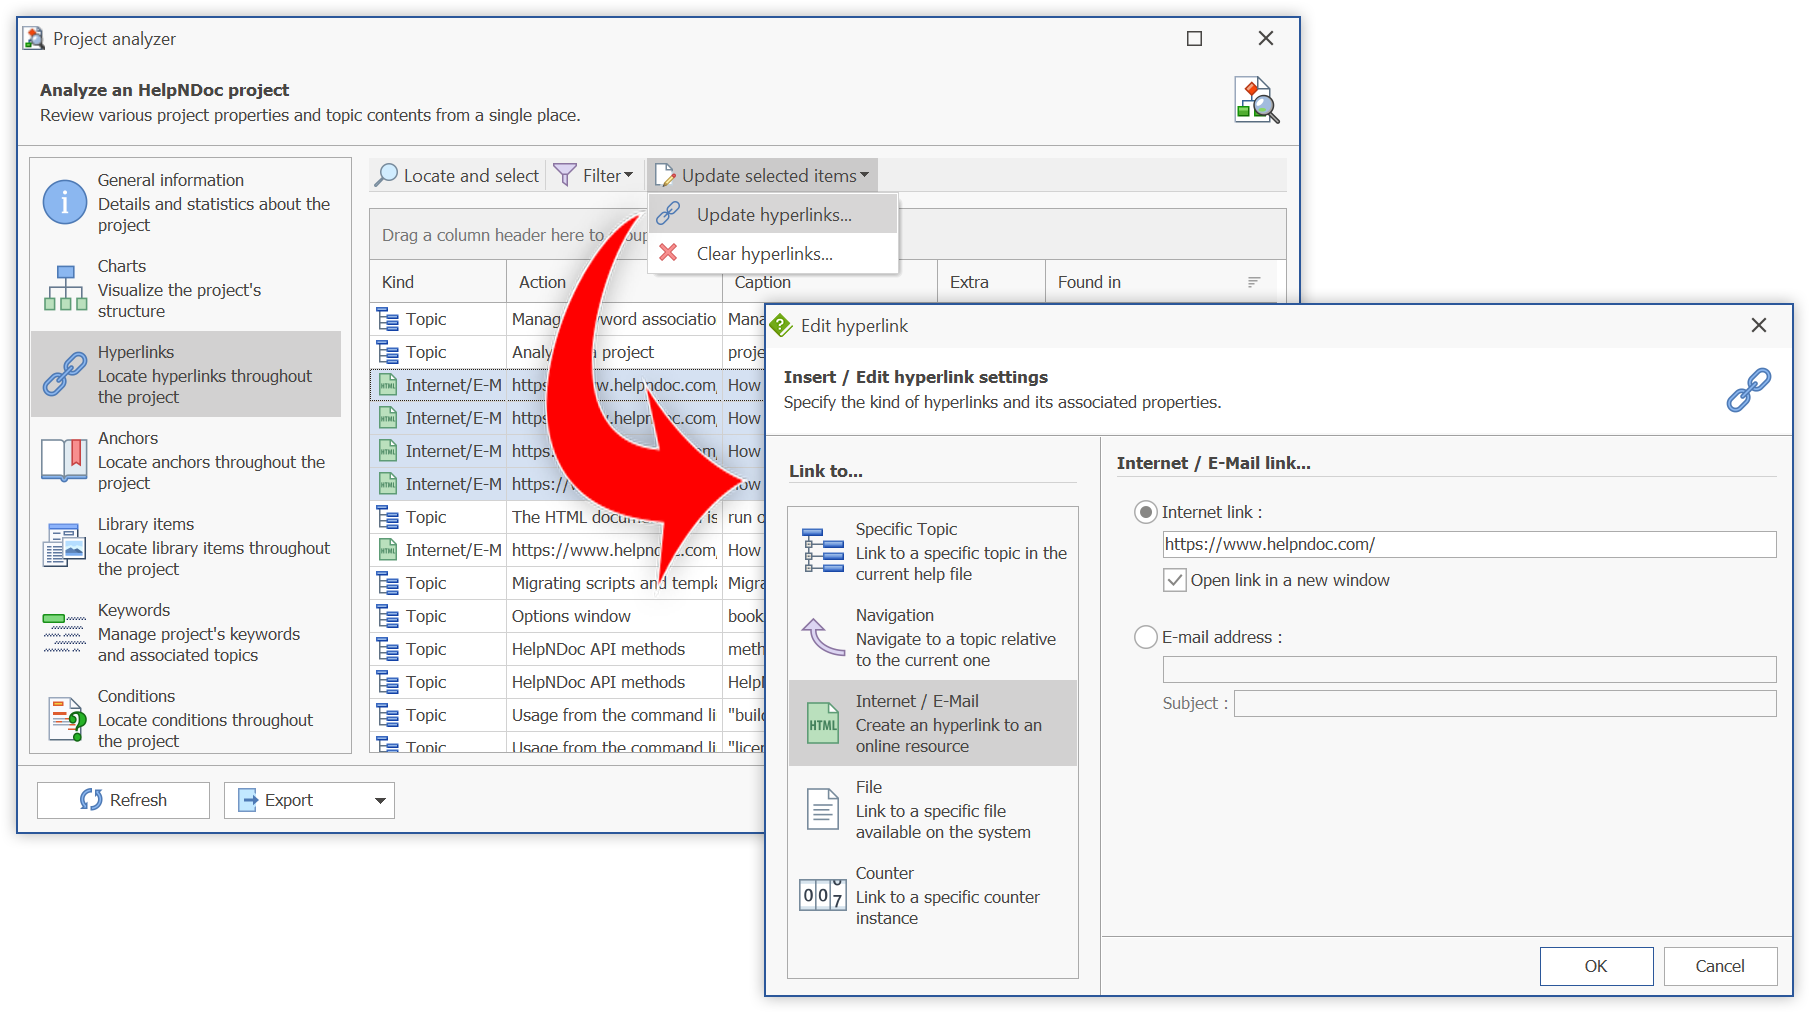The width and height of the screenshot is (1811, 1014).
Task: Choose the Specific Topic link type icon
Action: [x=823, y=551]
